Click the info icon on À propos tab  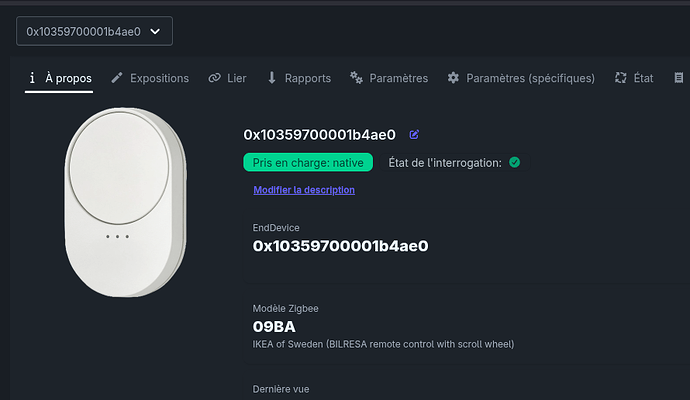coord(33,78)
